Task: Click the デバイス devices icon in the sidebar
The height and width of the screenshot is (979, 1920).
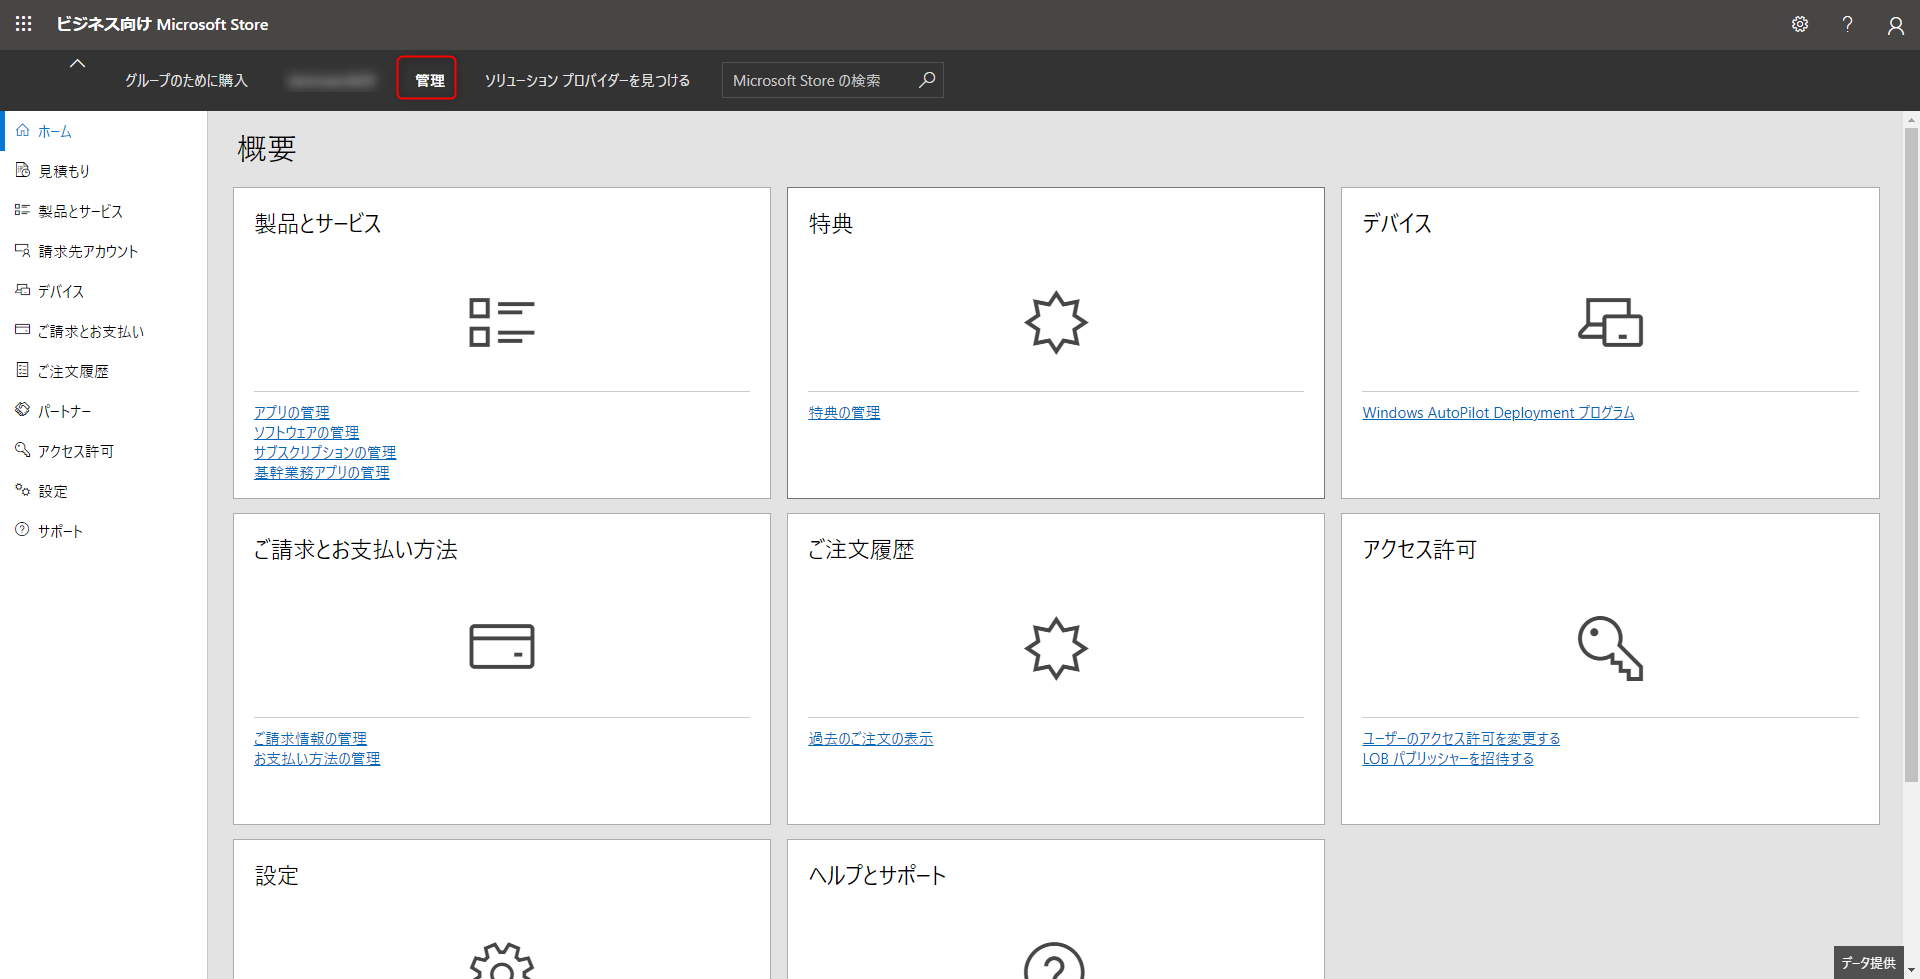Action: click(22, 290)
